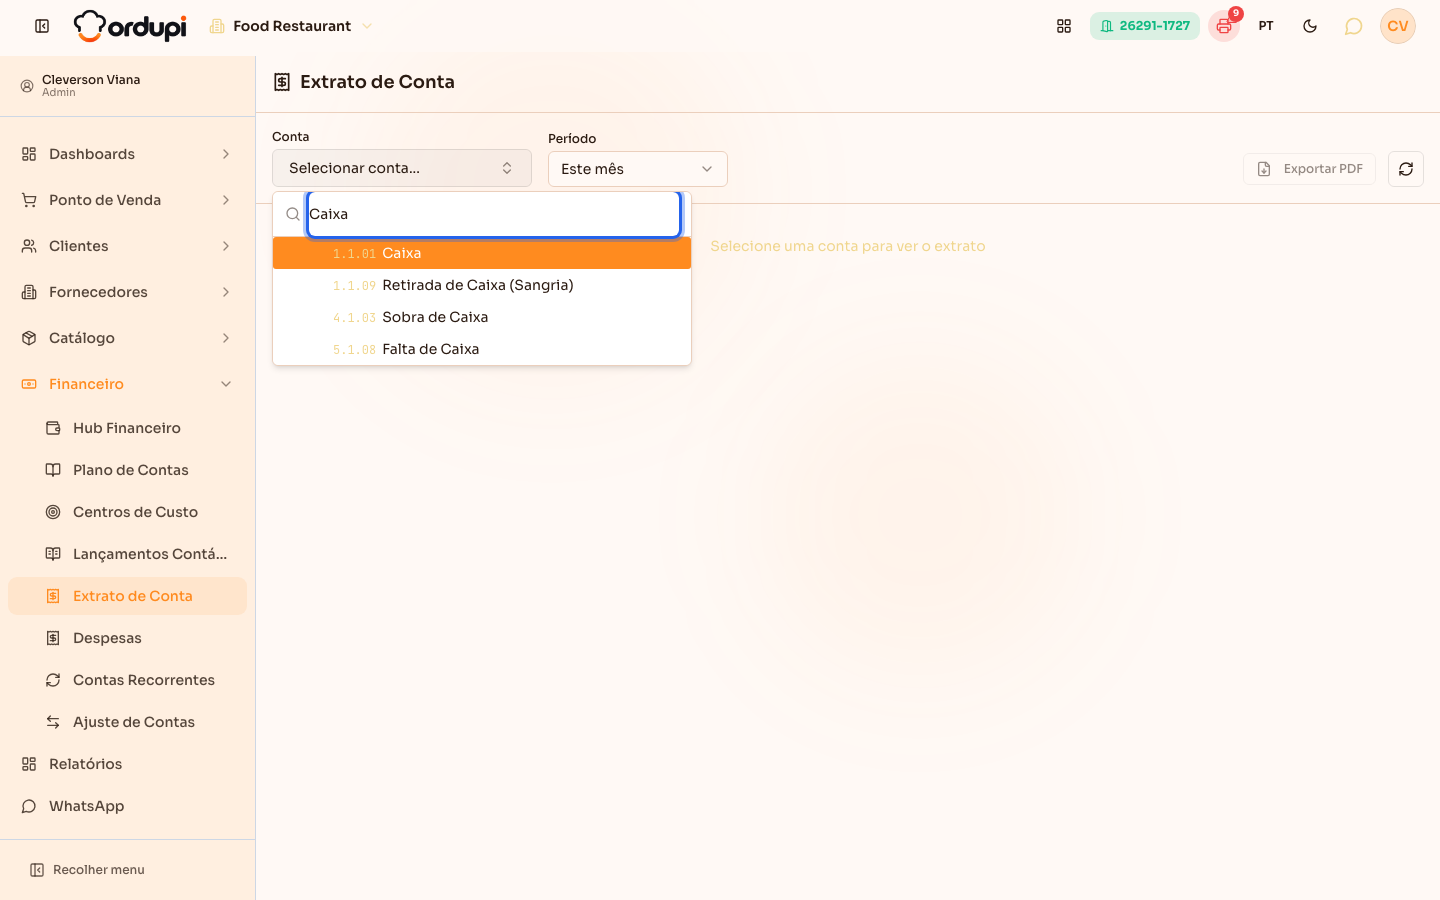Expand the Clientes menu

pos(127,246)
